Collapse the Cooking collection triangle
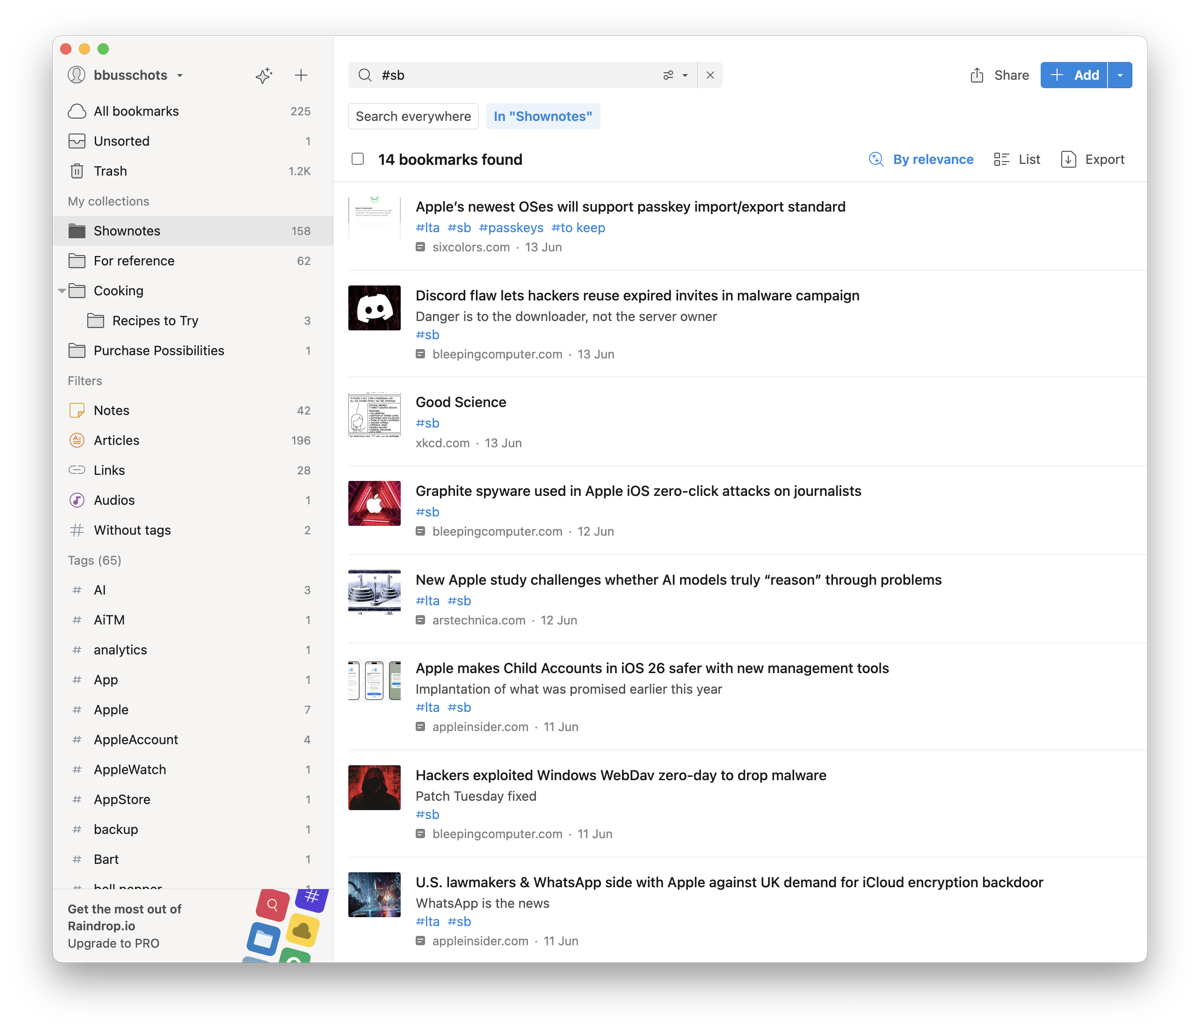 62,291
